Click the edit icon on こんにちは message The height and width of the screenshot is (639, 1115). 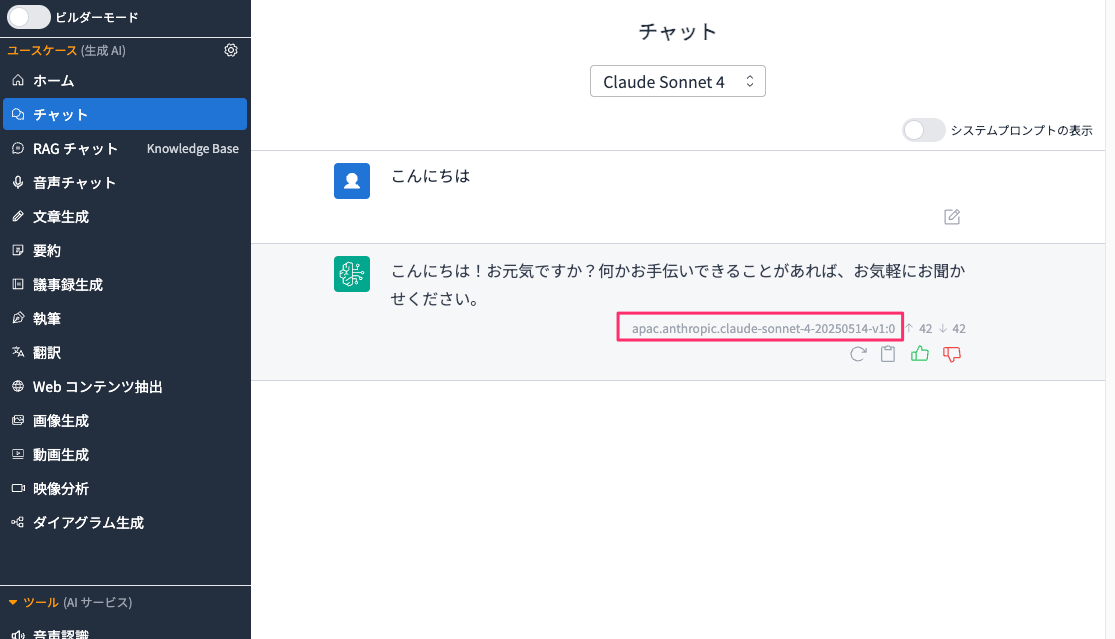[951, 217]
